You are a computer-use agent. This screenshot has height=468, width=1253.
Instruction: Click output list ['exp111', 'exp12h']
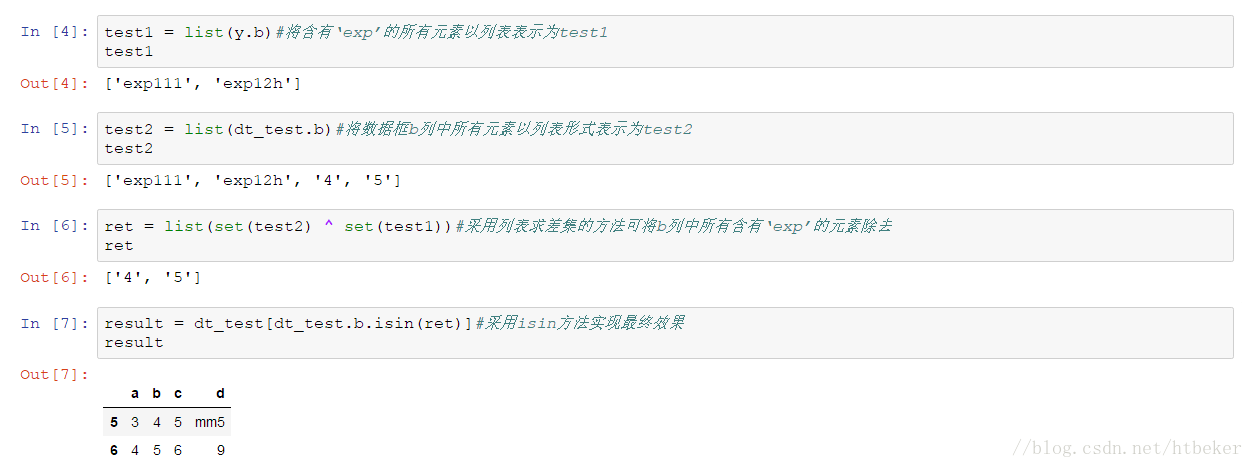pyautogui.click(x=203, y=83)
